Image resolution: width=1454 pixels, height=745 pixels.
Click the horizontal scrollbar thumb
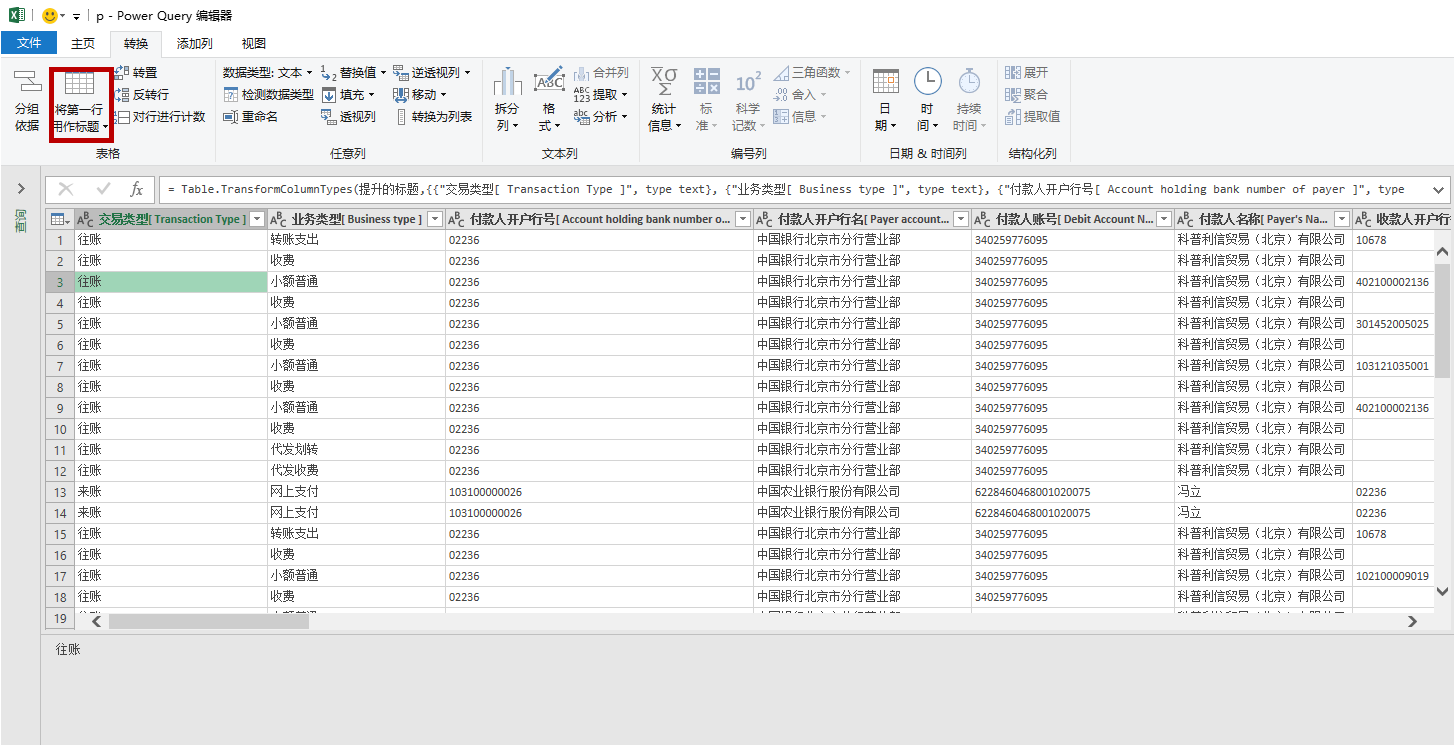point(209,621)
